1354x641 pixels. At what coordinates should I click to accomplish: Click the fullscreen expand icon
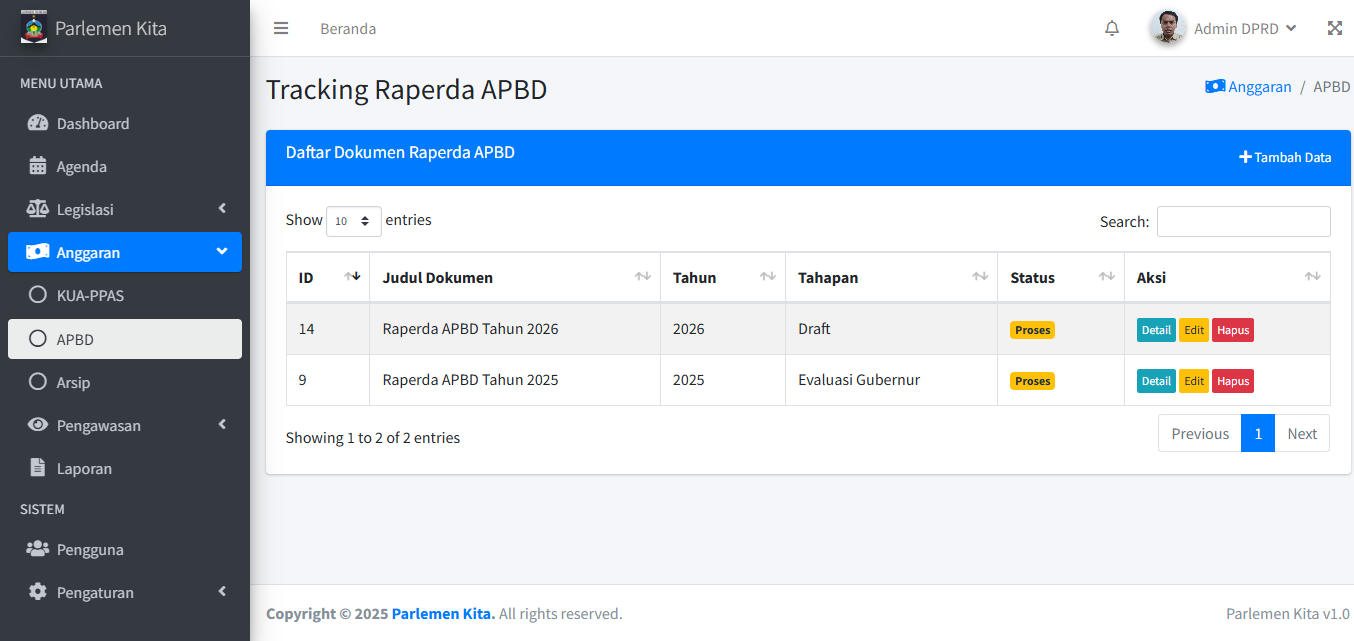pyautogui.click(x=1334, y=28)
